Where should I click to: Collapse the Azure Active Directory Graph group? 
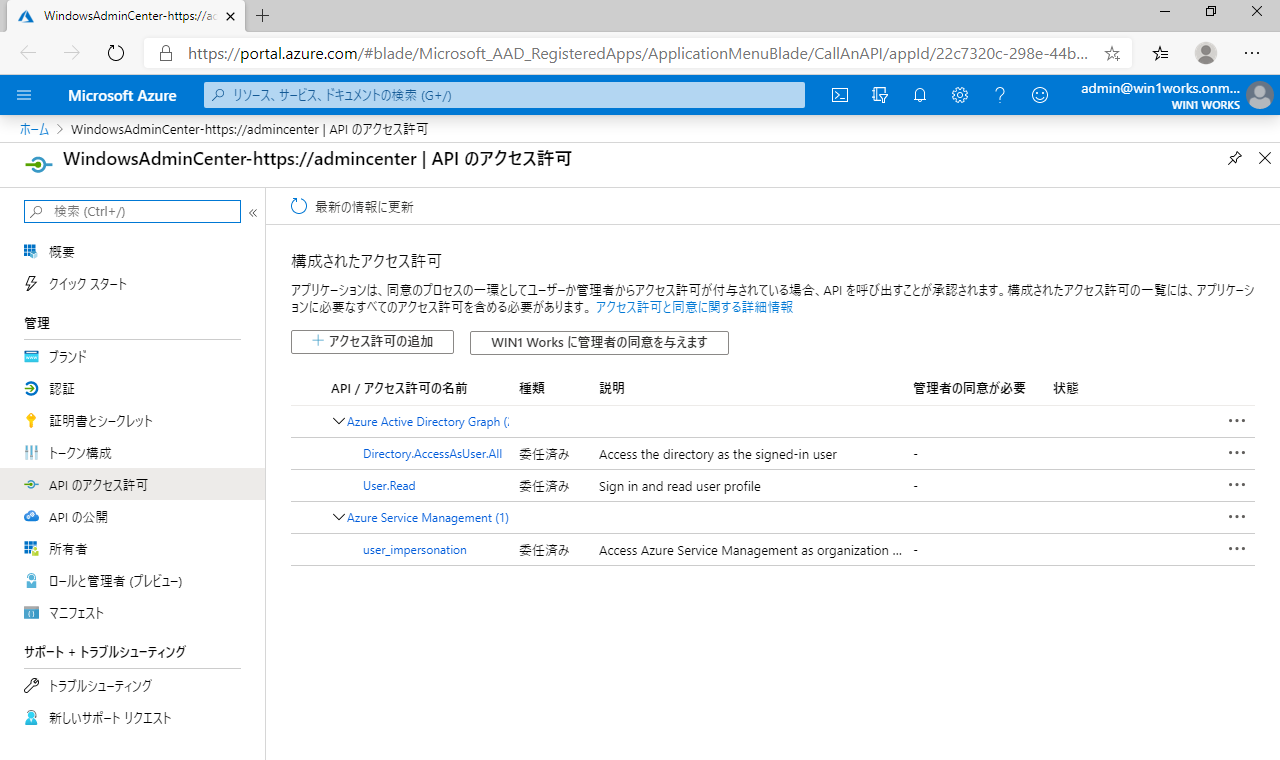338,421
